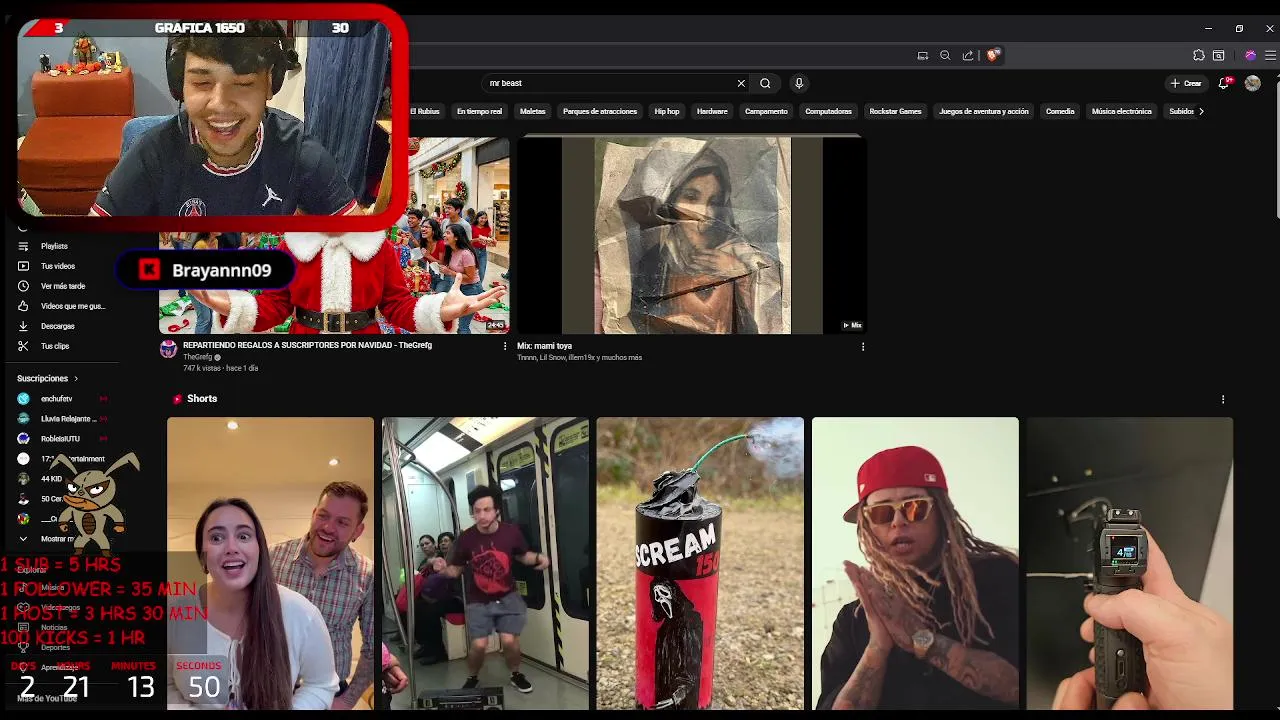Viewport: 1280px width, 720px height.
Task: Open Brave Shields lion icon
Action: [992, 55]
